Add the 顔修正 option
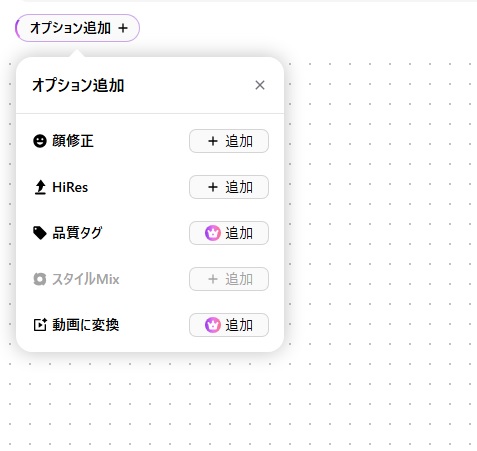Image resolution: width=477 pixels, height=451 pixels. tap(229, 141)
